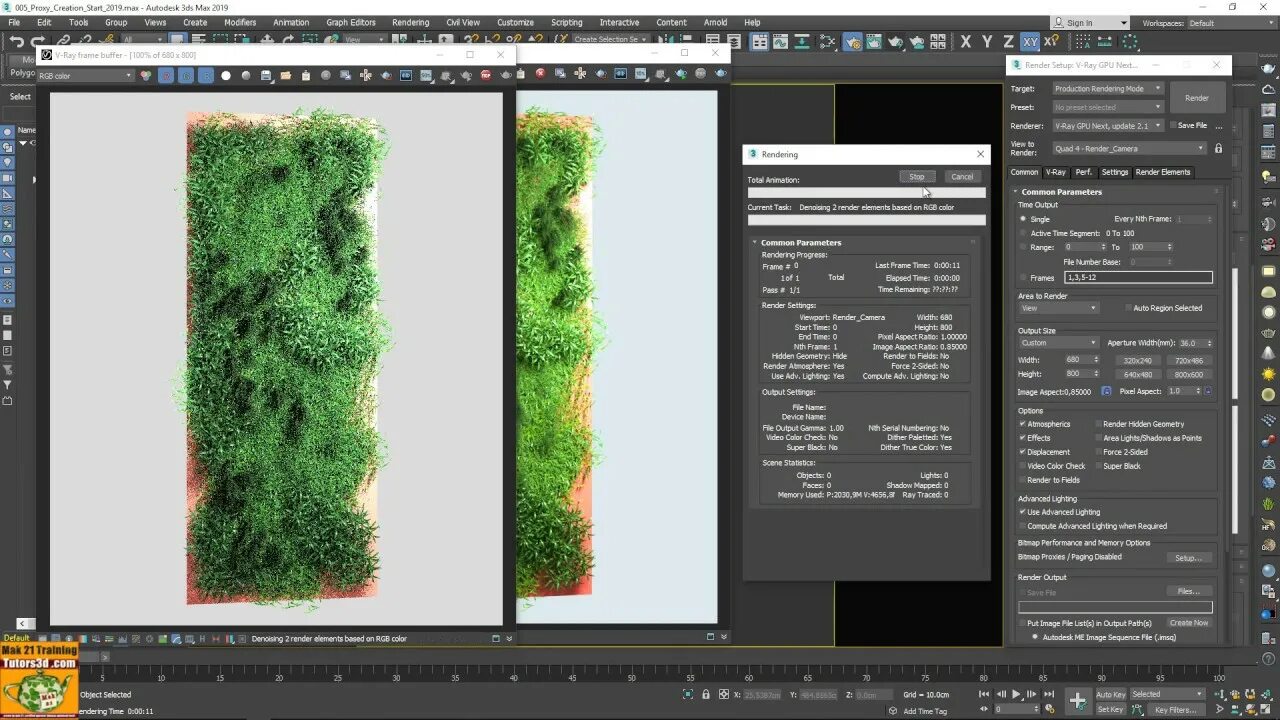Toggle the selection lock icon in status bar
The width and height of the screenshot is (1280, 720).
706,694
